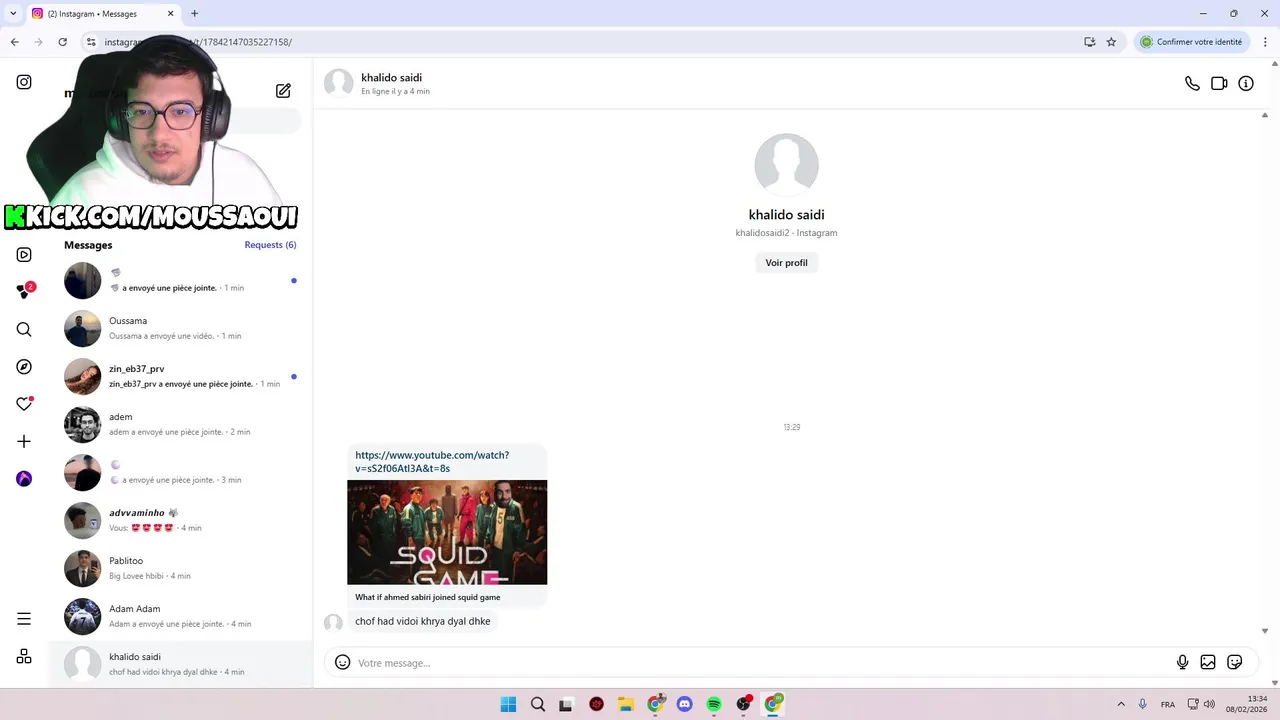
Task: Open the Also from Meta icon
Action: pos(24,656)
